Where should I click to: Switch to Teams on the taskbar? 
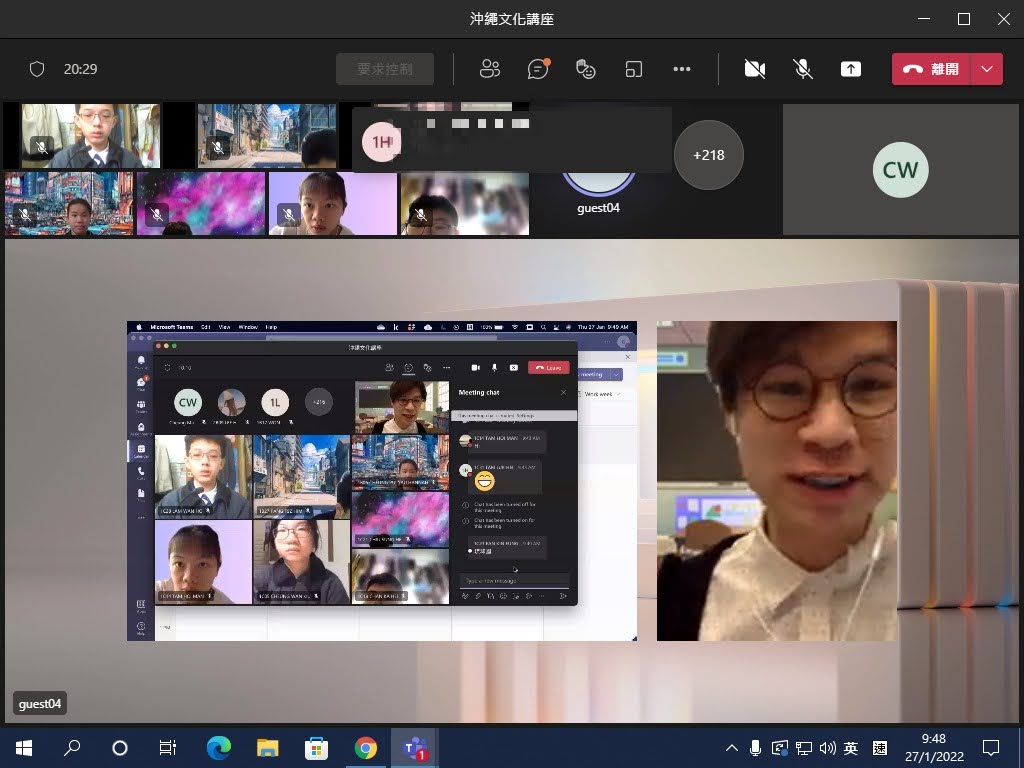(415, 747)
